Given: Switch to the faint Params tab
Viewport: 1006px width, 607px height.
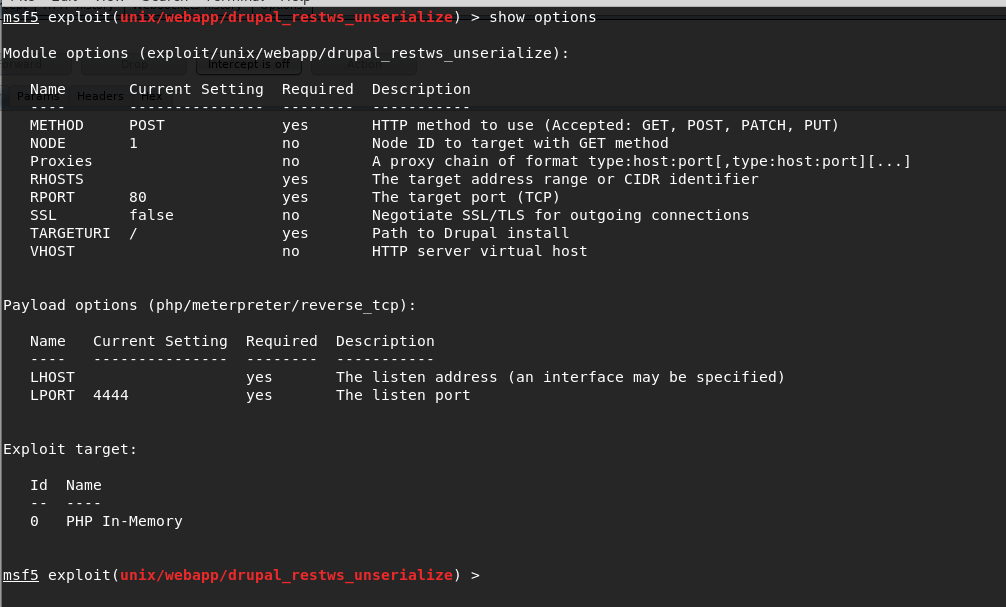Looking at the screenshot, I should [38, 96].
